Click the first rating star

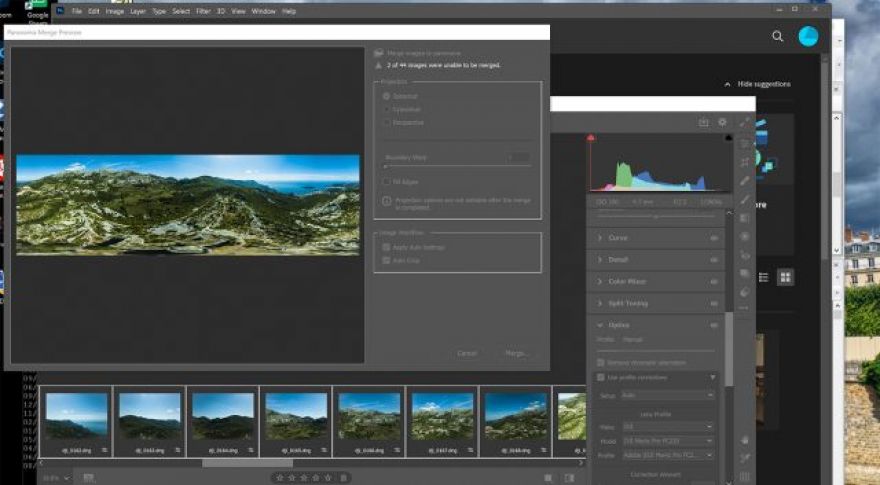tap(279, 478)
